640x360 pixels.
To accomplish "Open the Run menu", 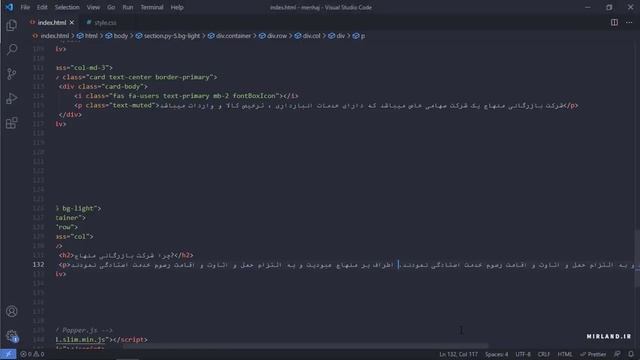I will (x=128, y=7).
